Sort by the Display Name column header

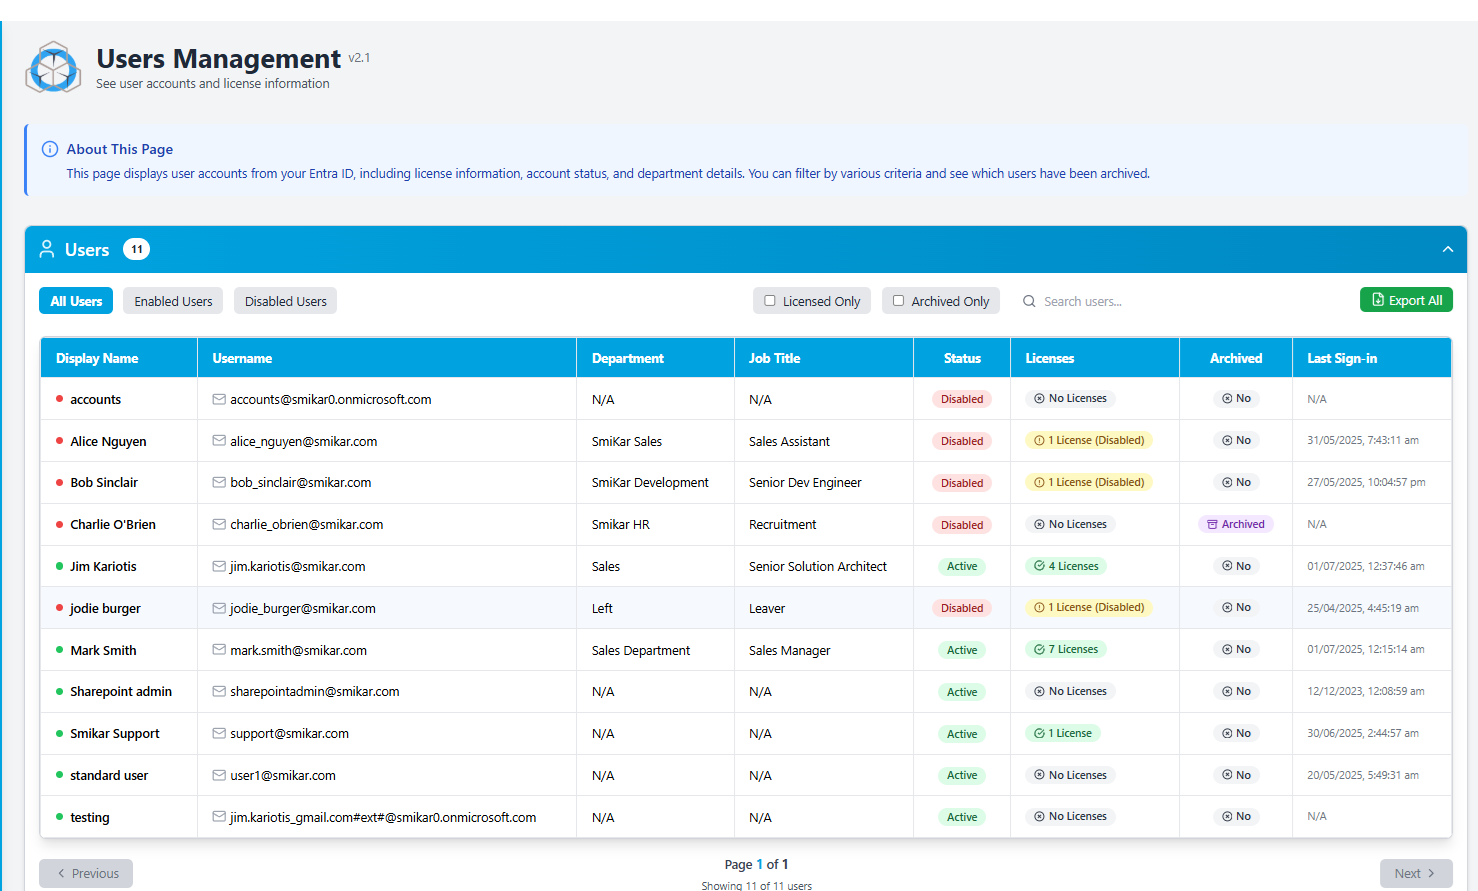coord(97,358)
